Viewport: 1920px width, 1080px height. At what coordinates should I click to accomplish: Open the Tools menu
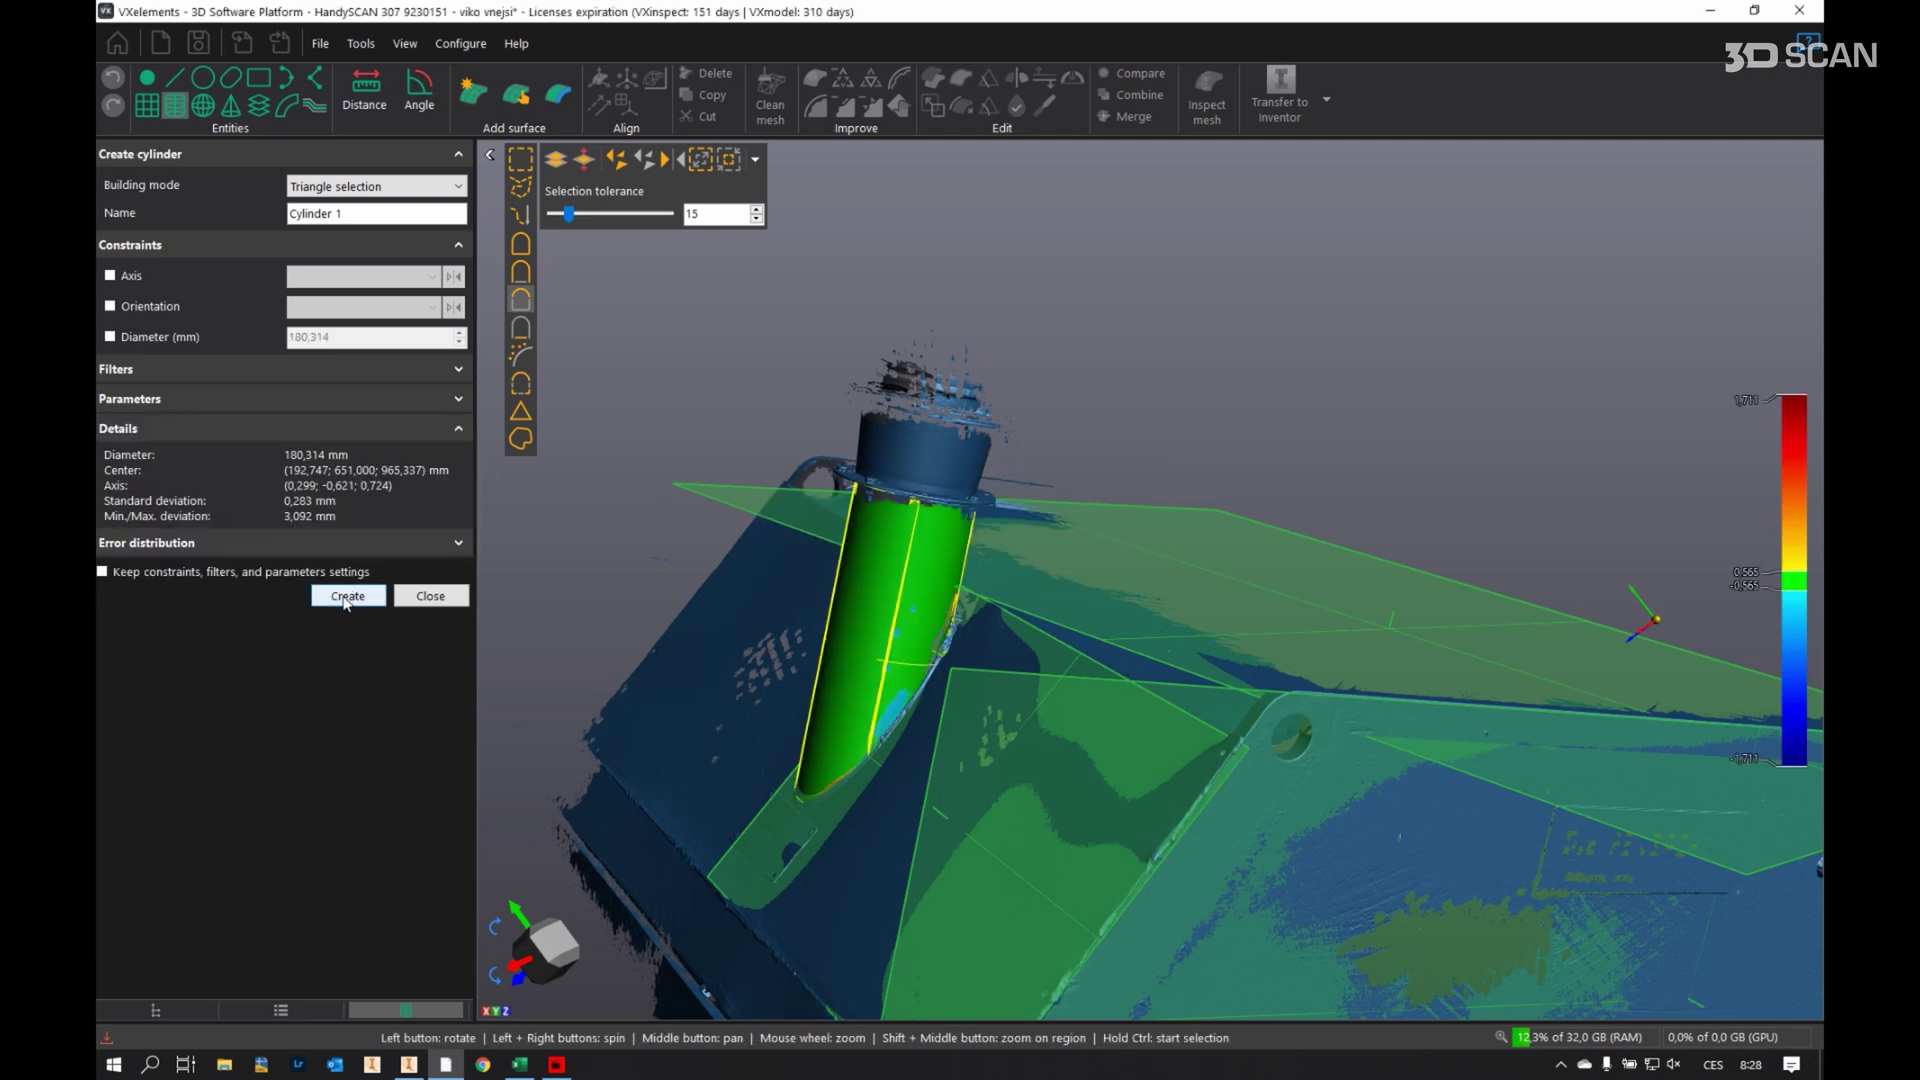pyautogui.click(x=360, y=44)
